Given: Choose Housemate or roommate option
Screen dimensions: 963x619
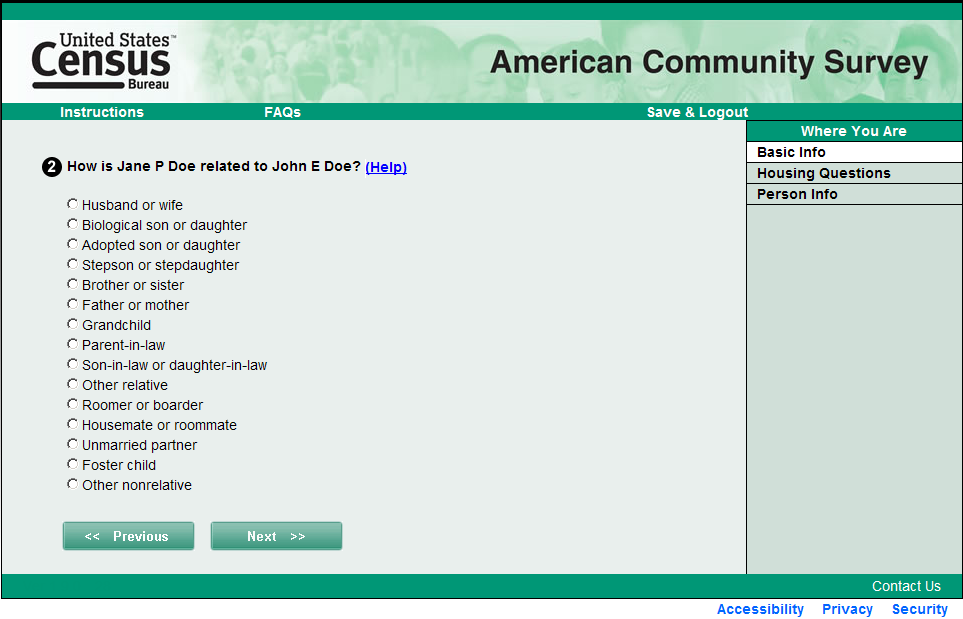Looking at the screenshot, I should pyautogui.click(x=72, y=424).
